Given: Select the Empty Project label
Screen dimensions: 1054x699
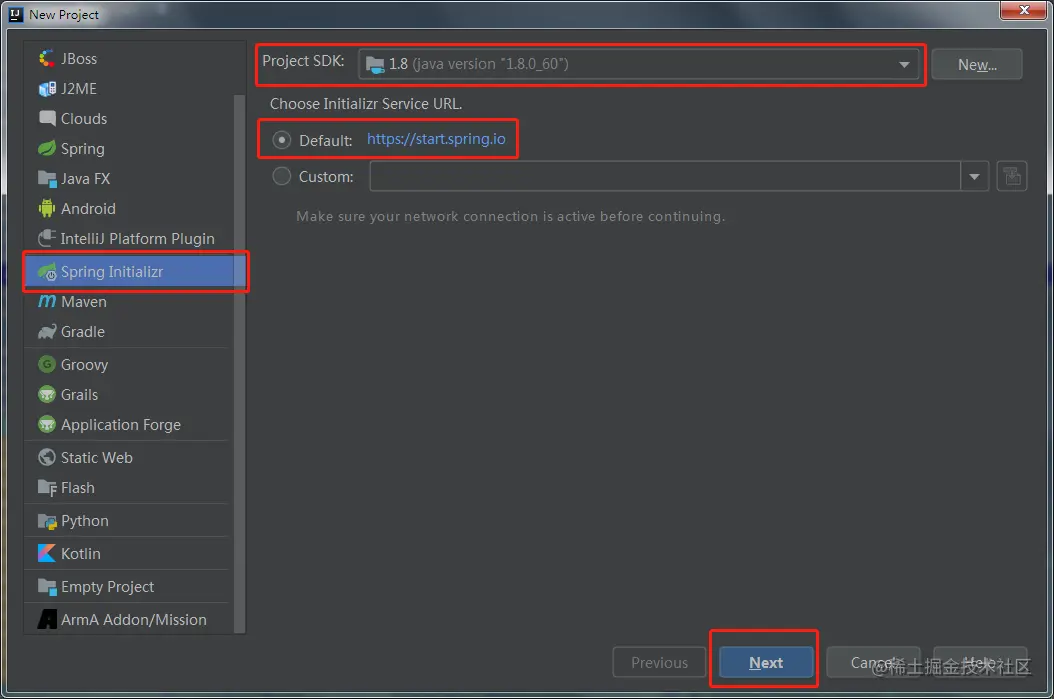Looking at the screenshot, I should point(108,587).
